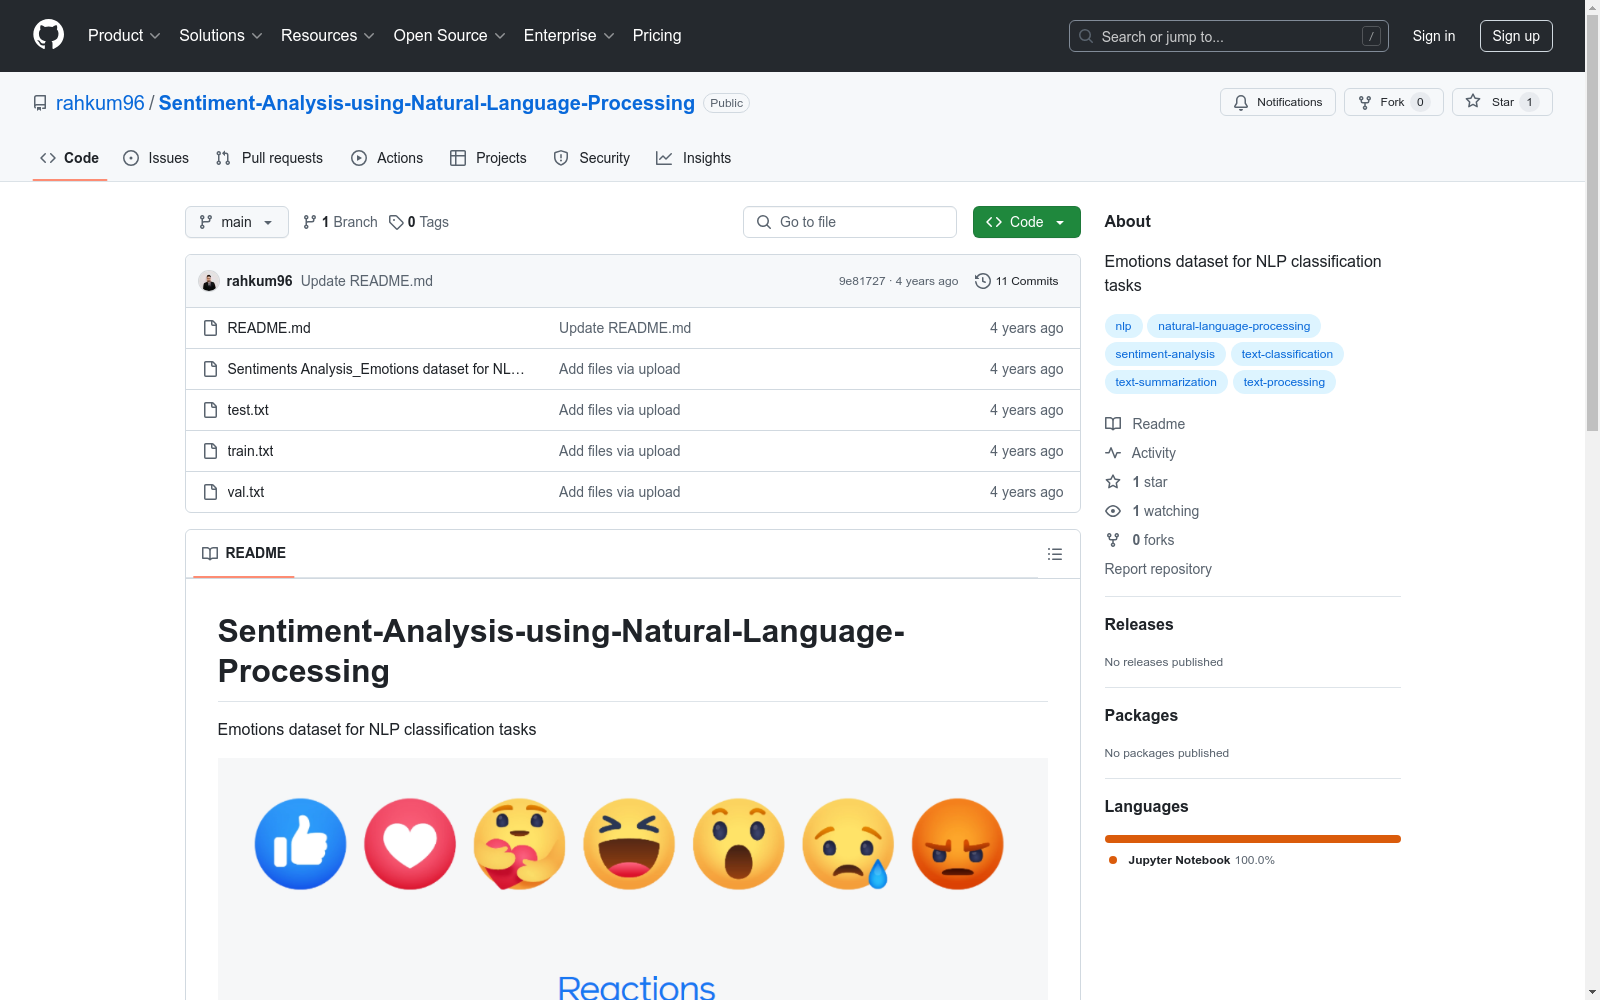Click the Sign in link
Screen dimensions: 1600x1000
1434,36
